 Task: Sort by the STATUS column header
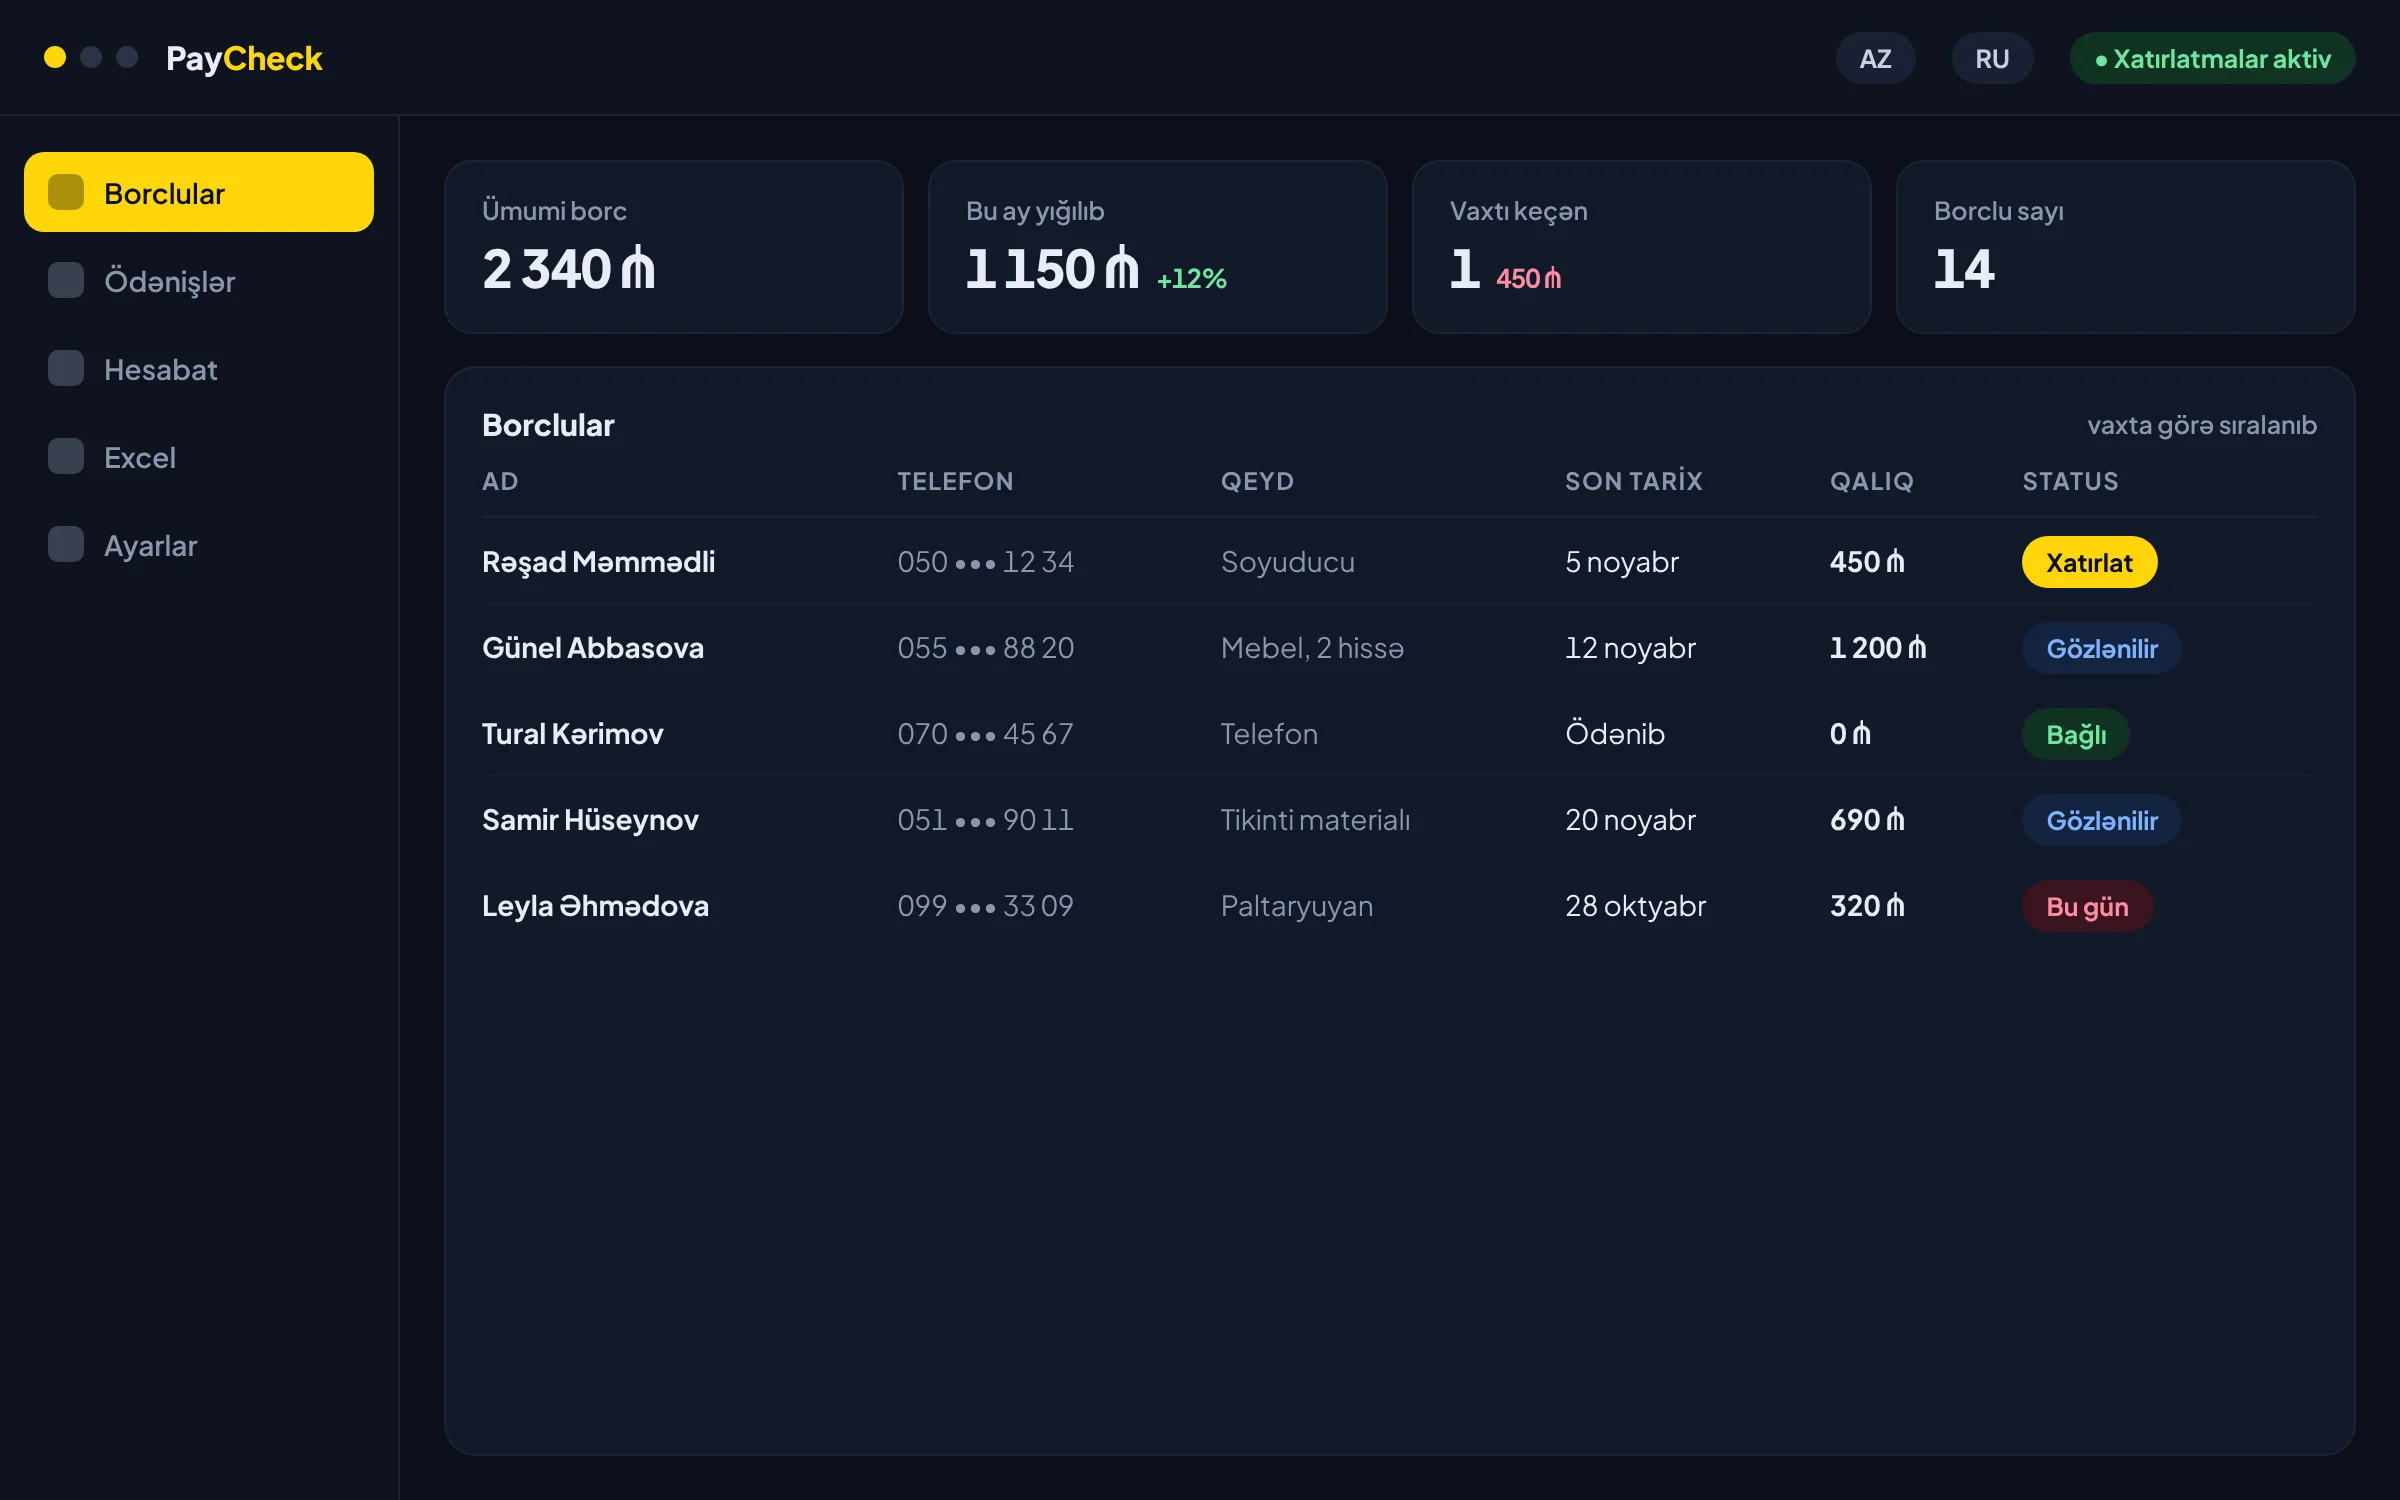point(2070,481)
